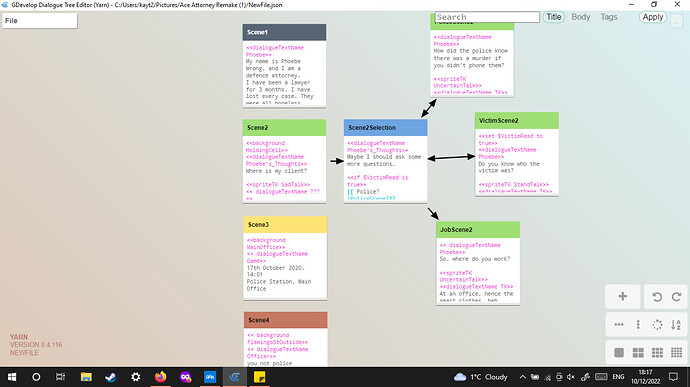Arrange nodes in a vertical line
This screenshot has height=387, width=690.
[x=638, y=325]
